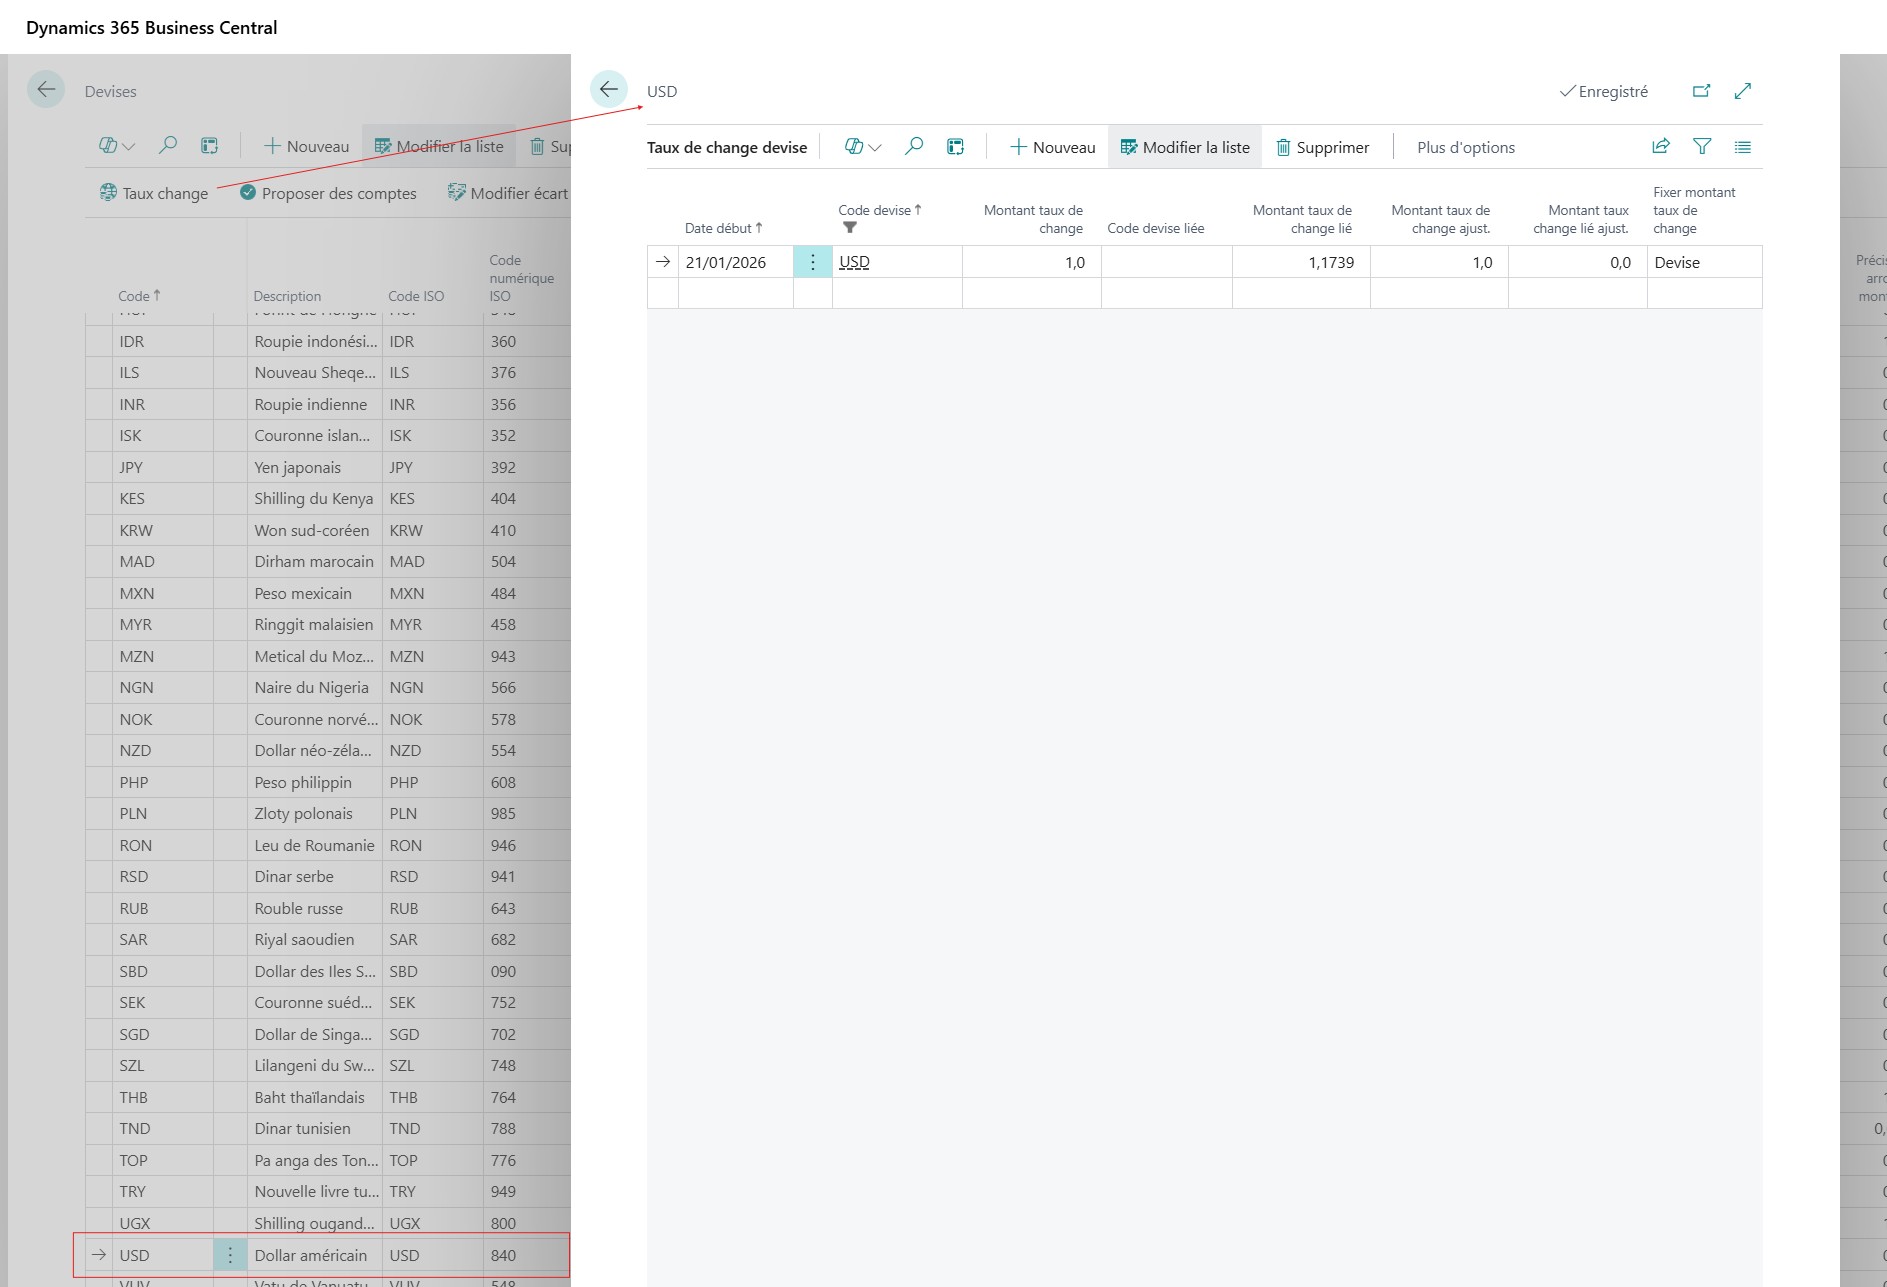1887x1287 pixels.
Task: Click the 1,1739 linked rate amount field
Action: 1300,262
